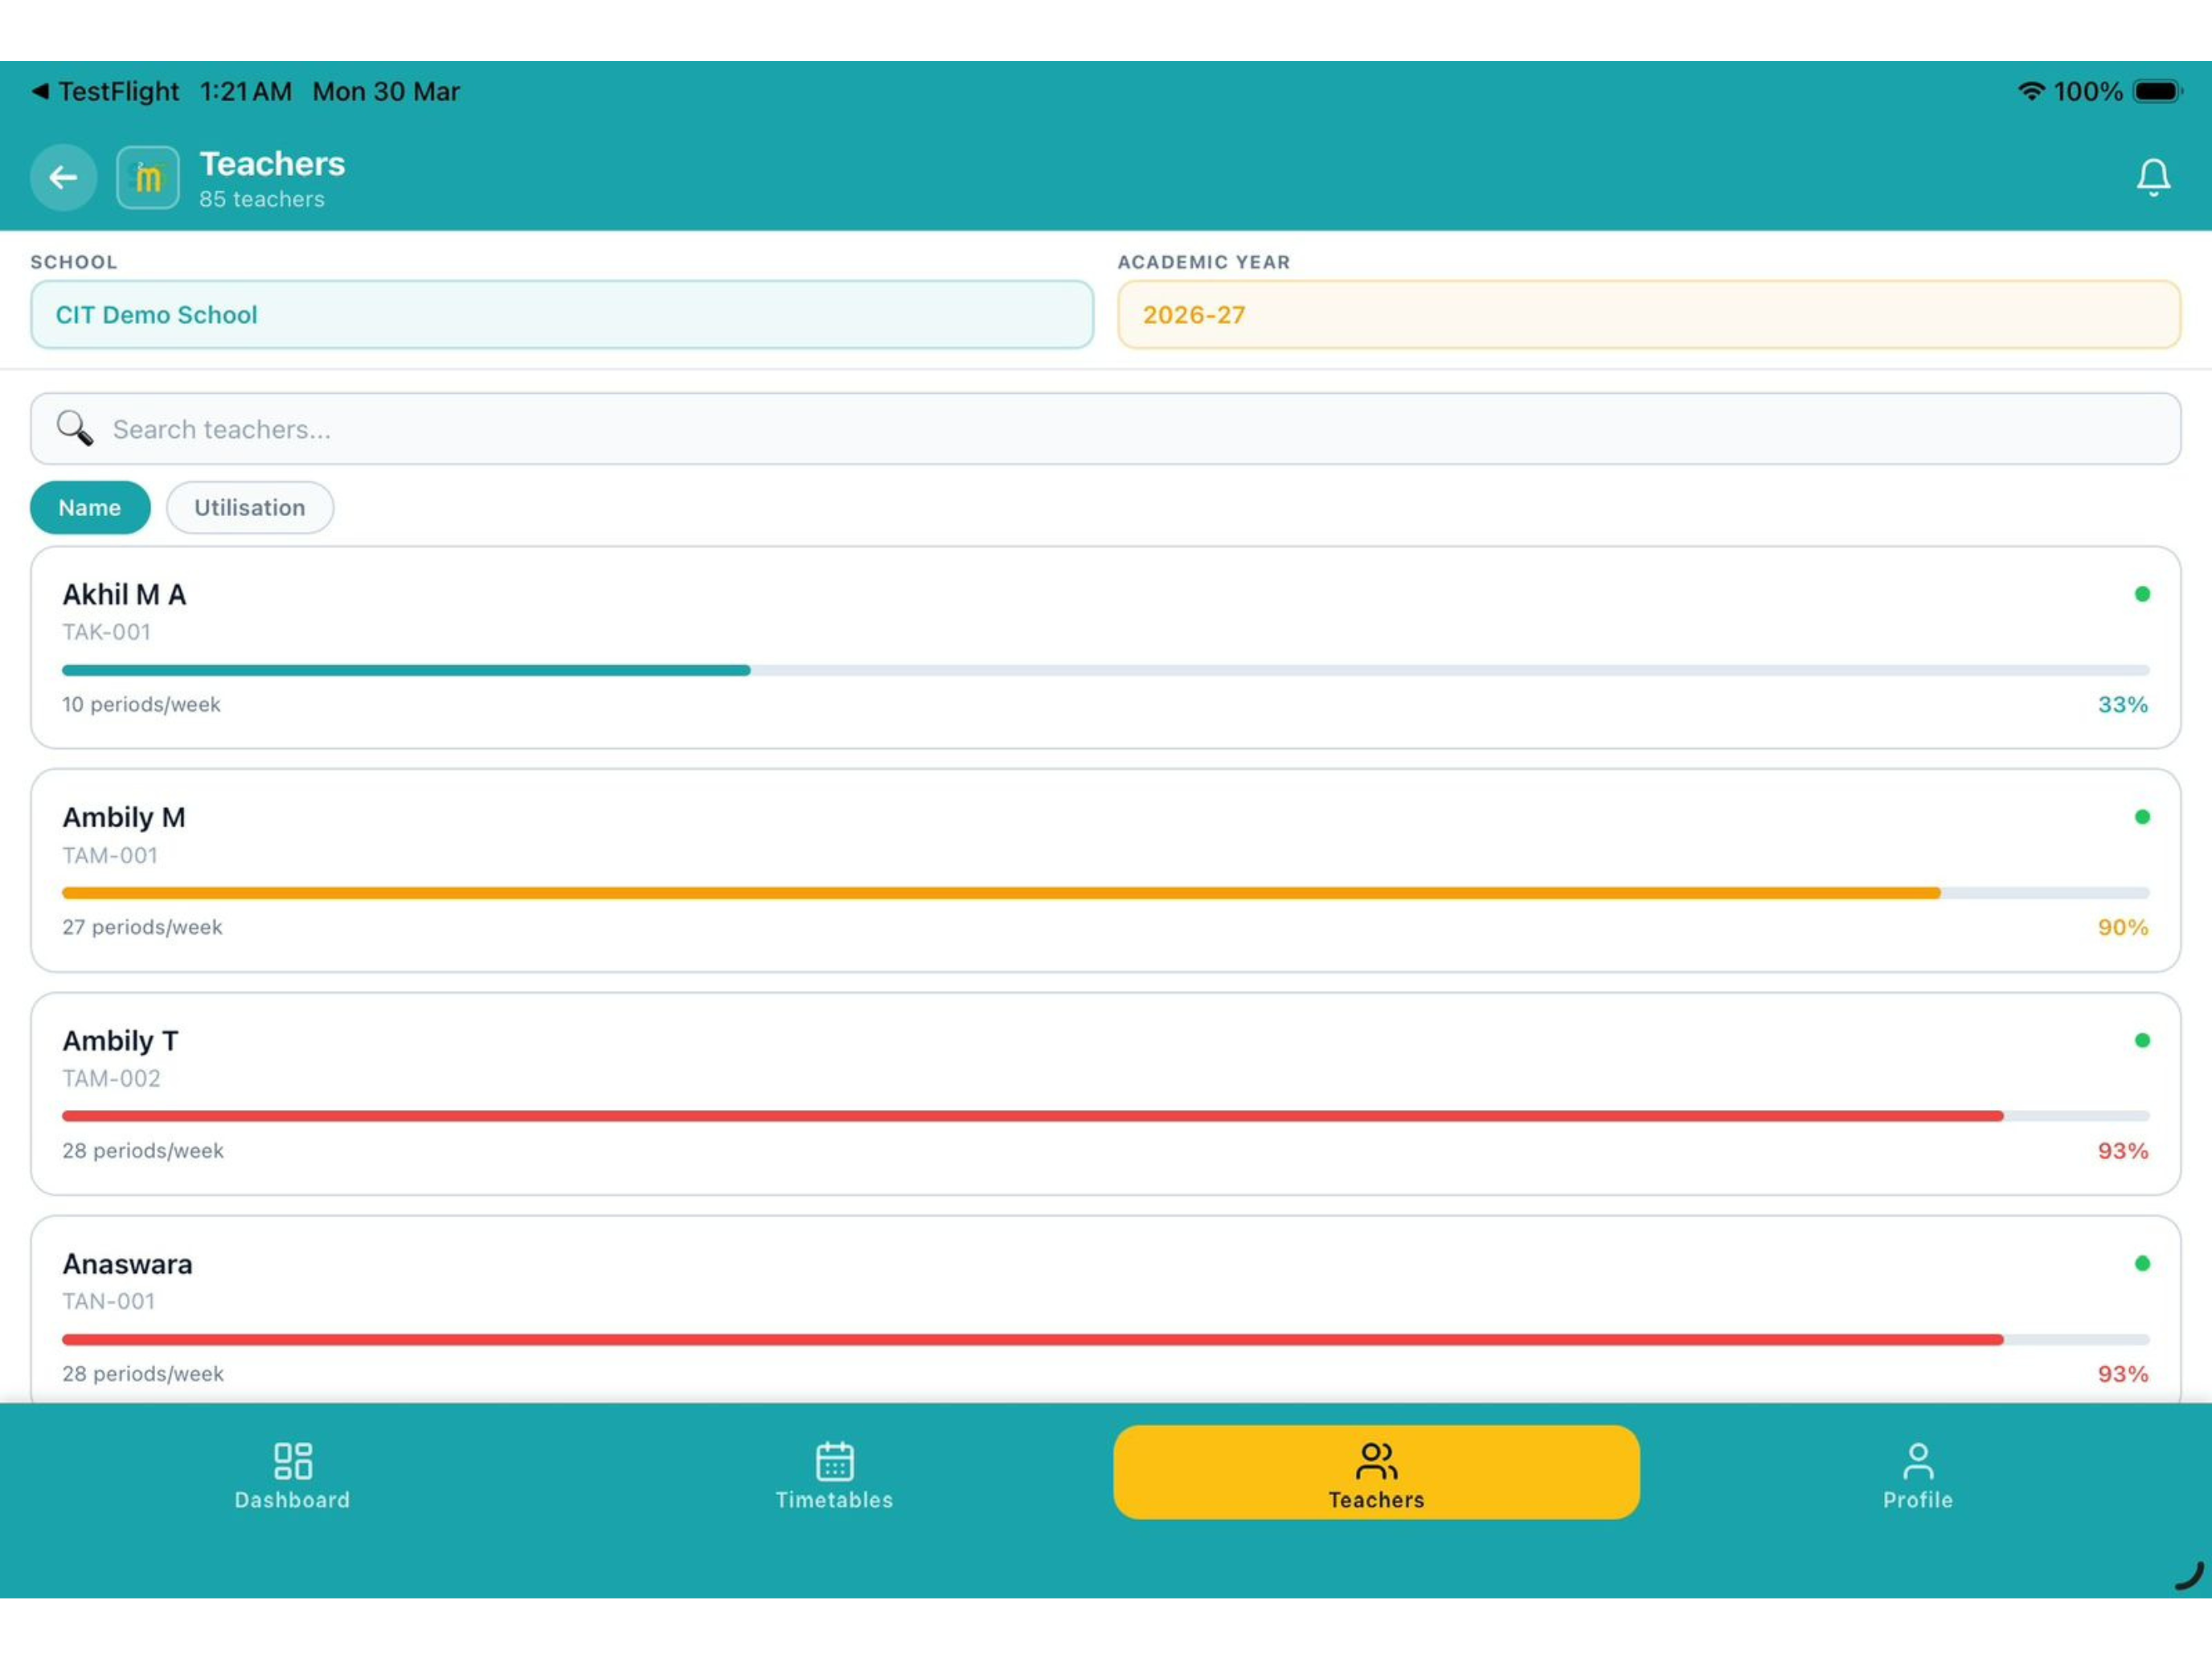Click Ambily T 93% utilisation value
Screen dimensions: 2212x1659
[x=2123, y=1150]
